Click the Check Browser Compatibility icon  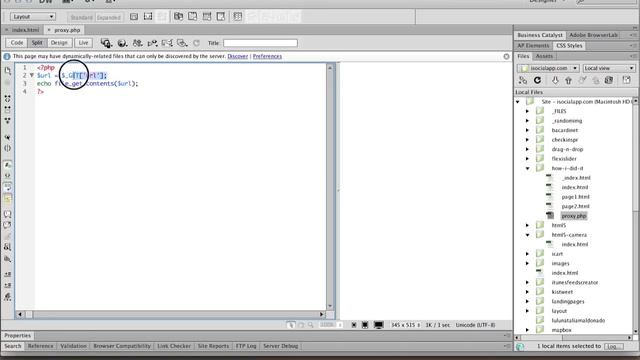167,43
